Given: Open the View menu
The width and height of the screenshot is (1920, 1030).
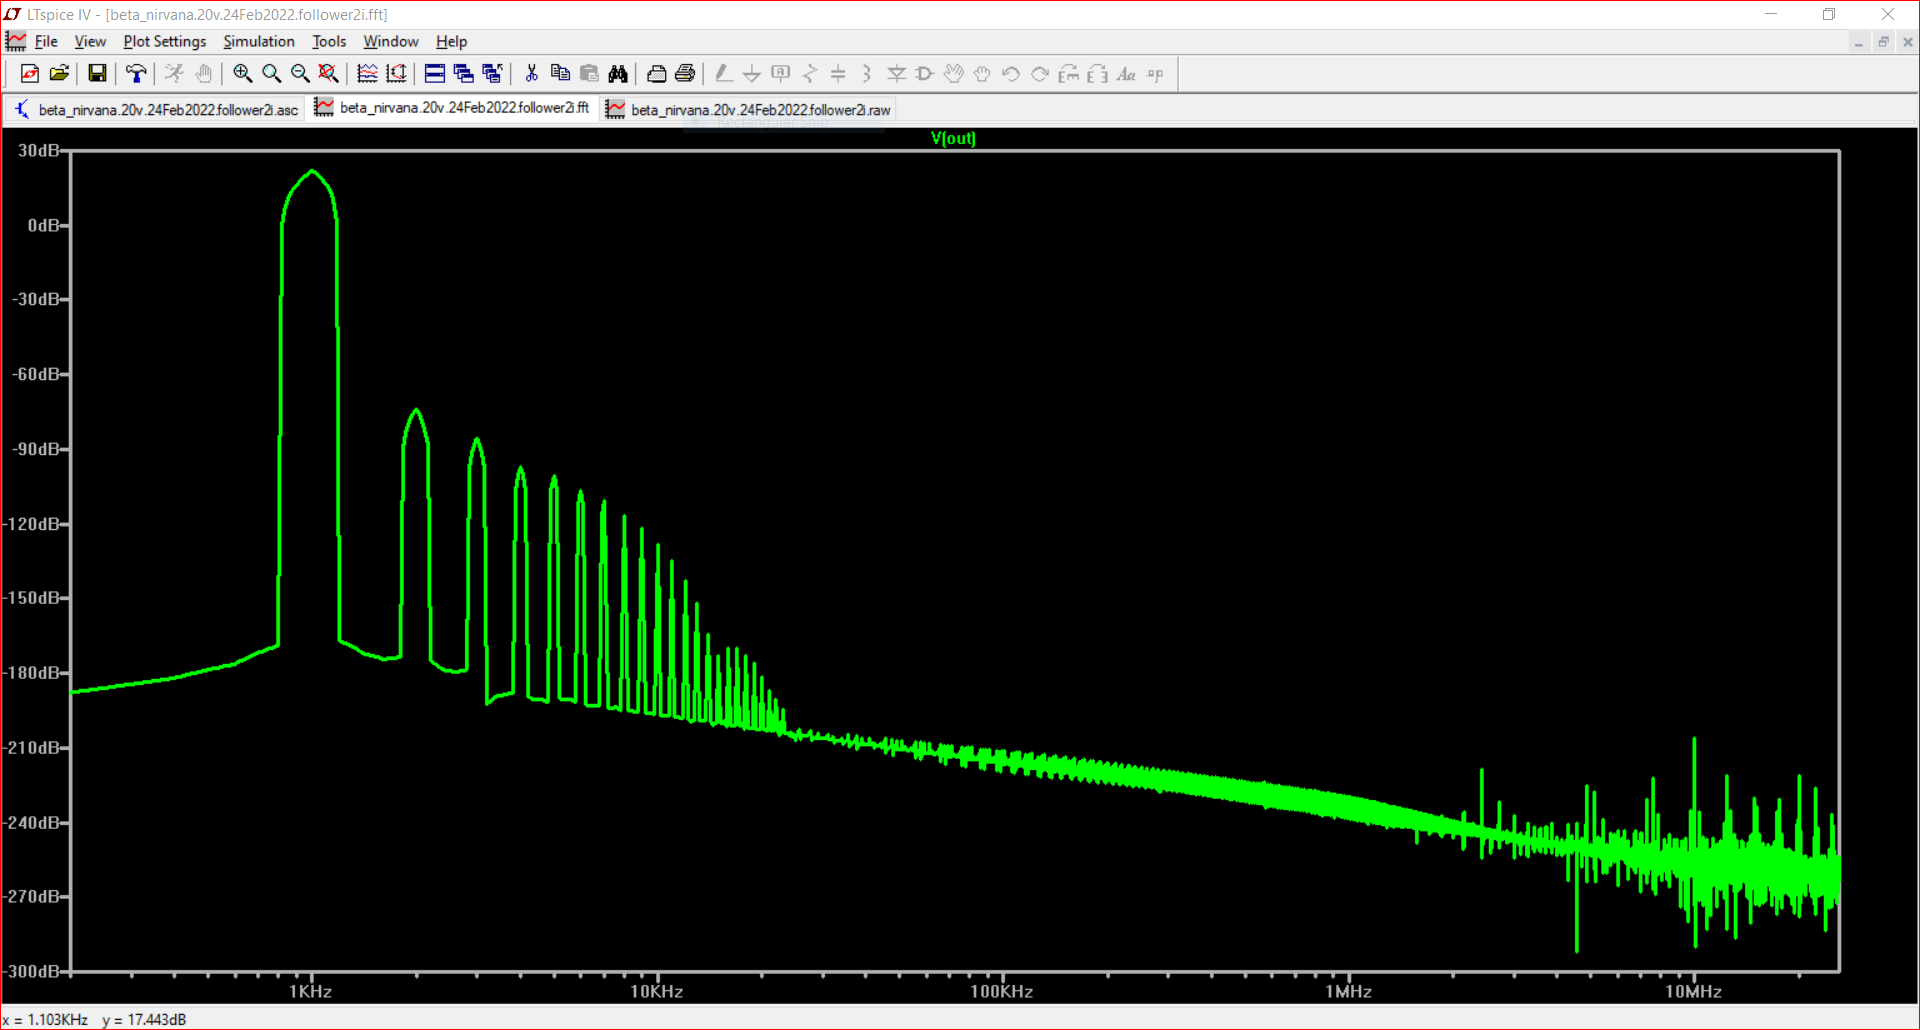Looking at the screenshot, I should (90, 41).
